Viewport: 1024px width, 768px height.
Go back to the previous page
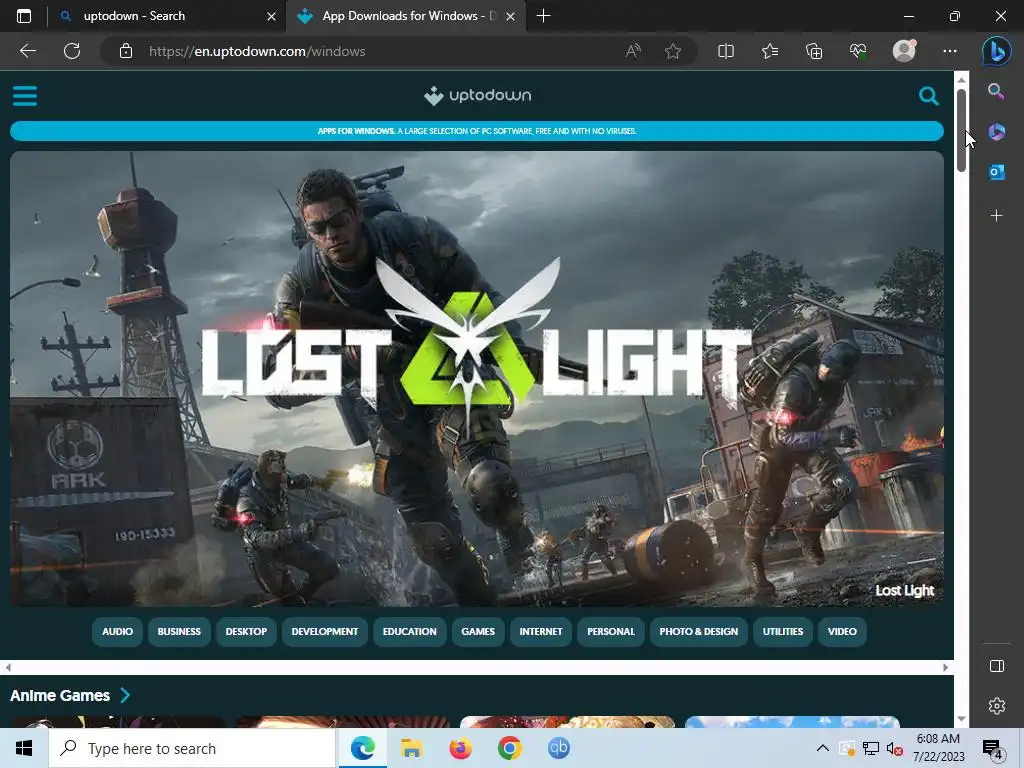[x=27, y=51]
